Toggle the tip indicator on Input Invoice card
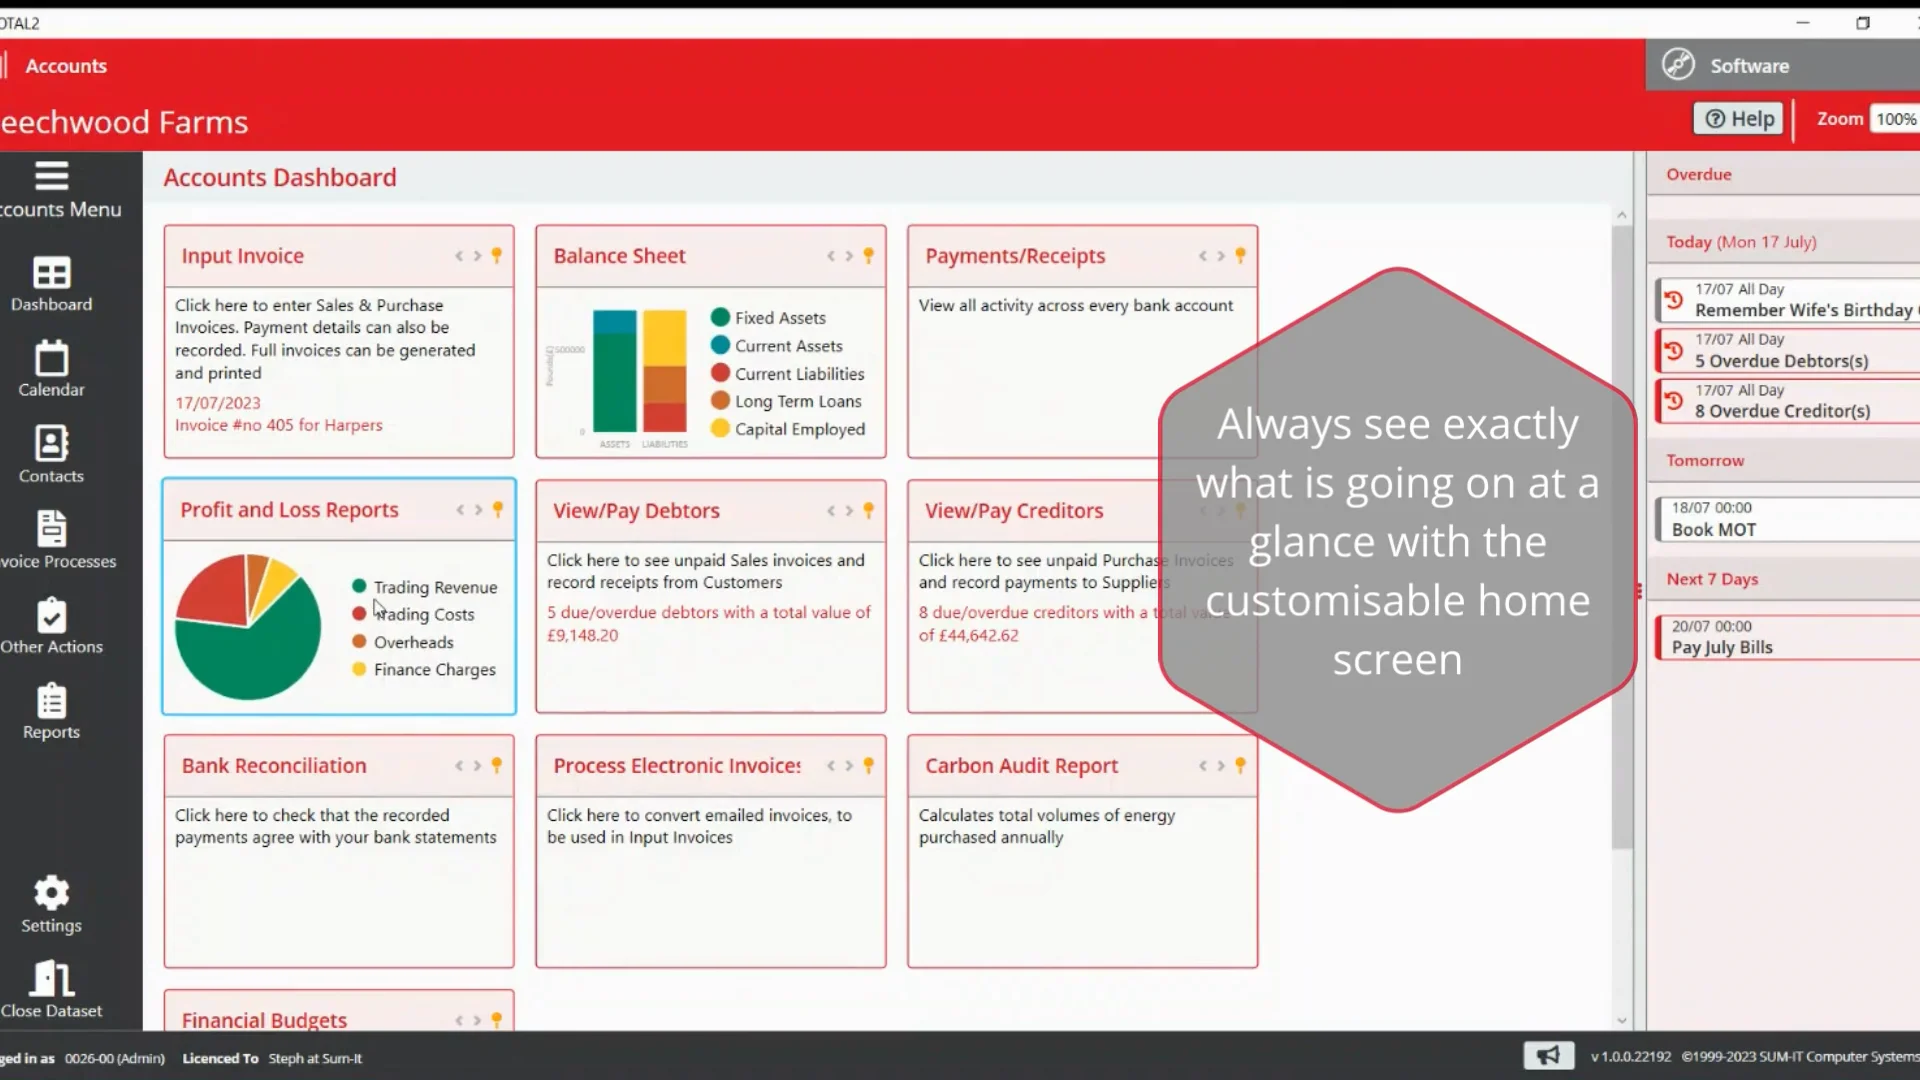 point(497,255)
